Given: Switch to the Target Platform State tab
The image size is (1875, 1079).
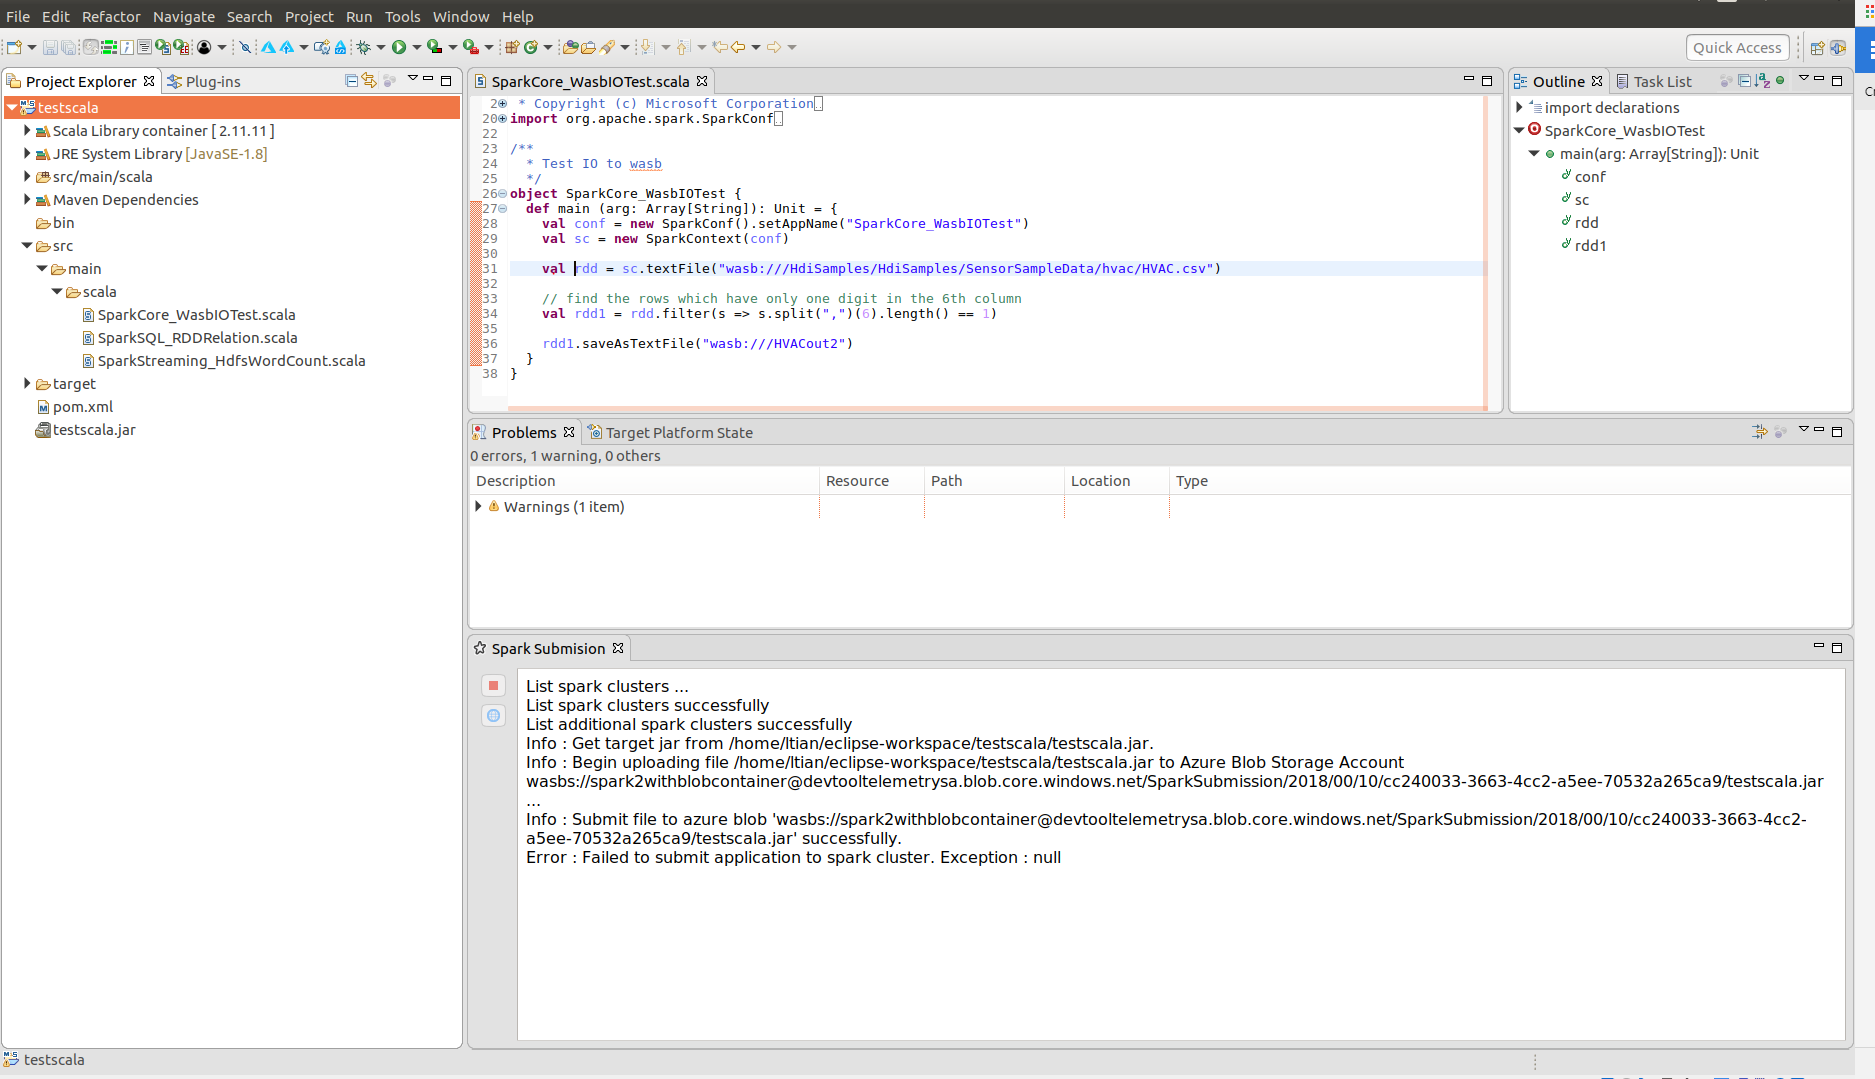Looking at the screenshot, I should click(680, 432).
